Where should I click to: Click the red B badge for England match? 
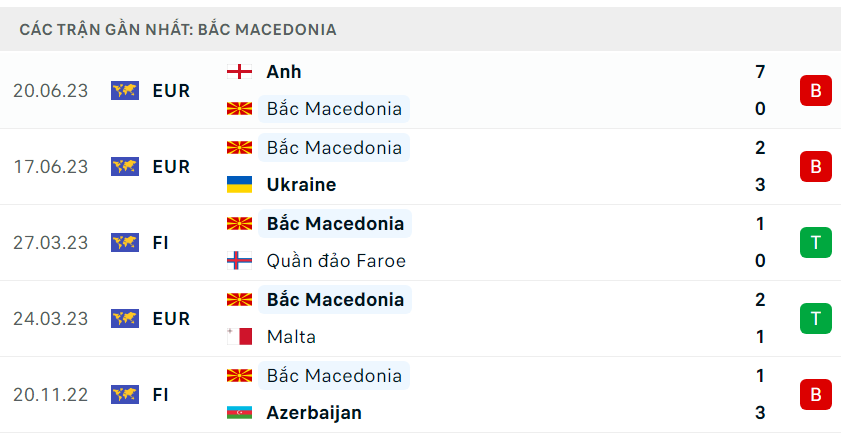(x=816, y=91)
